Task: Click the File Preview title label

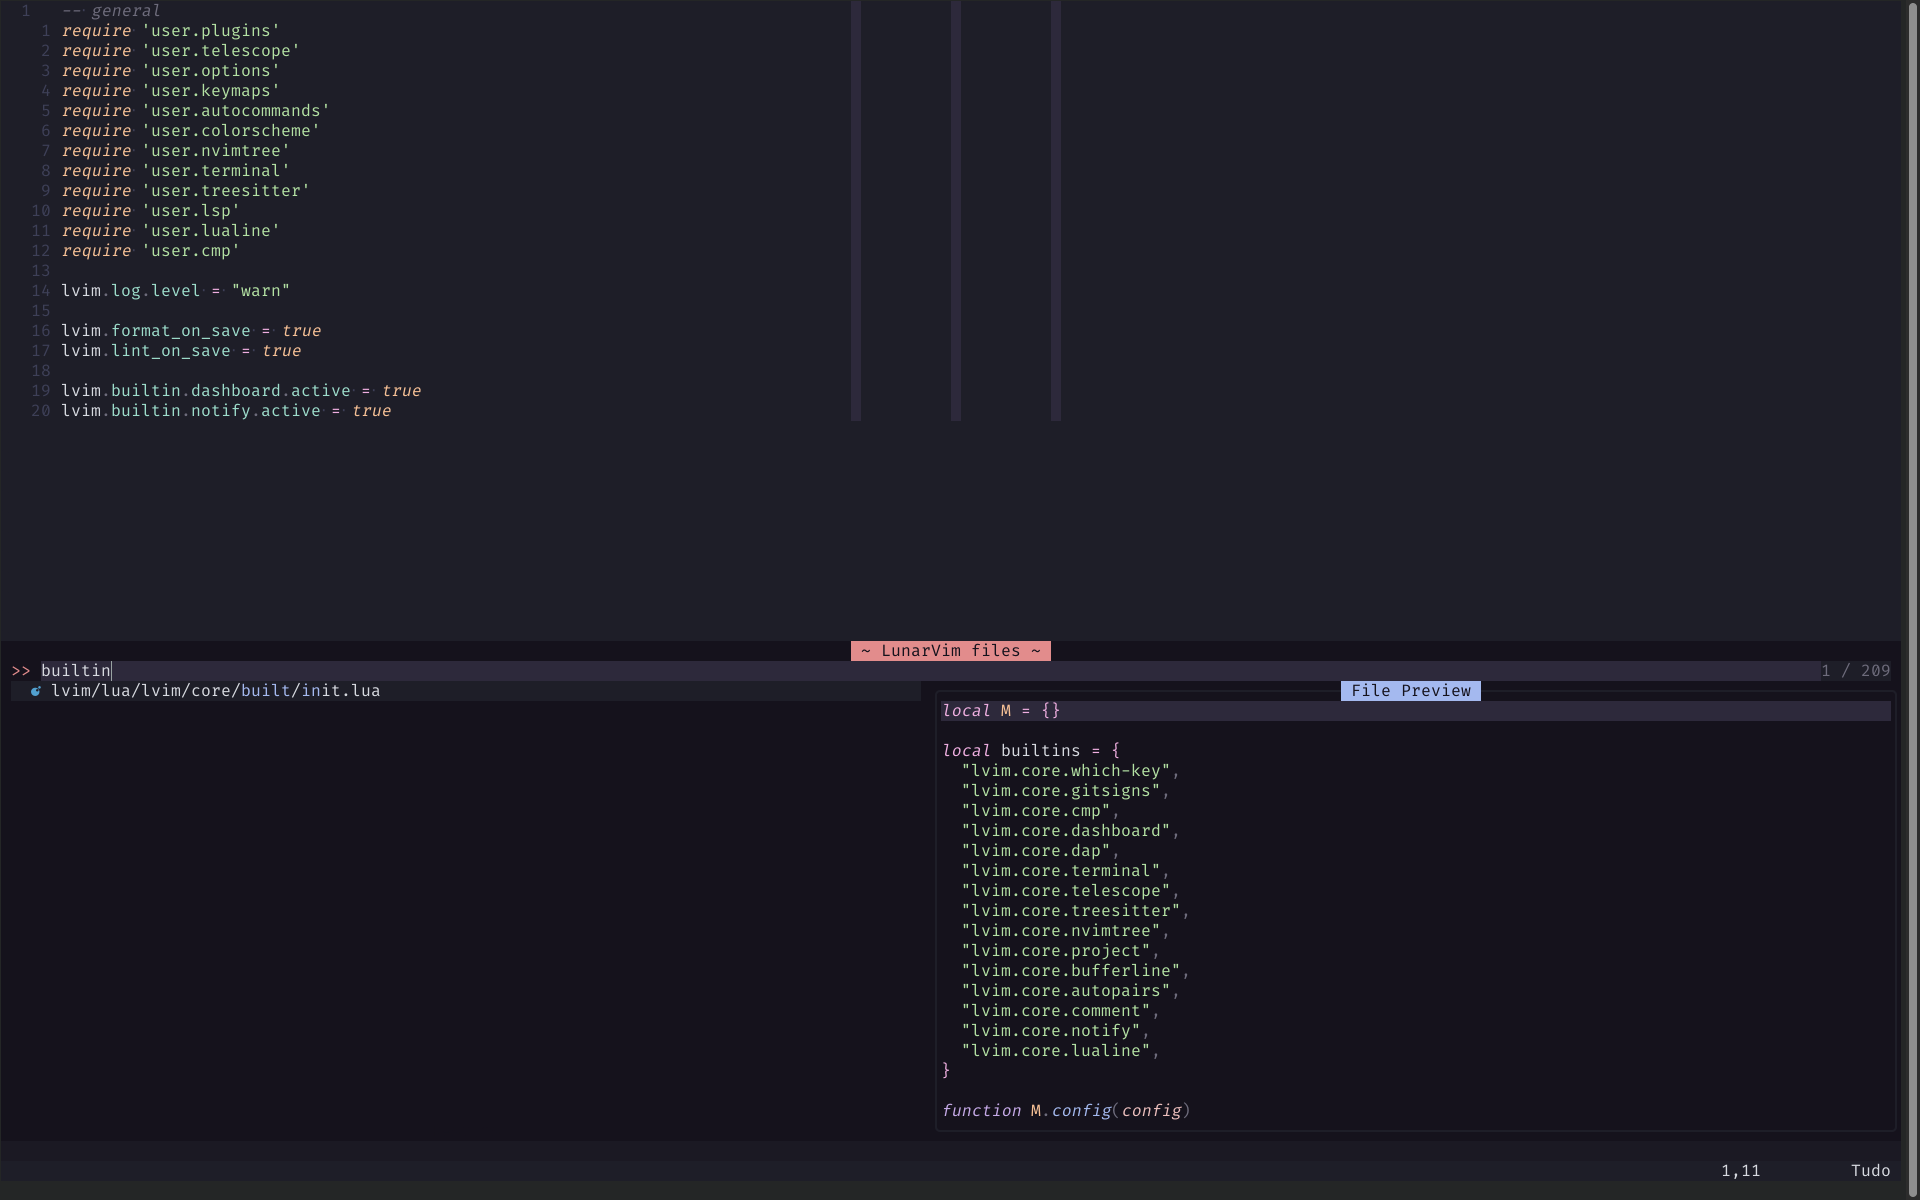Action: coord(1410,691)
